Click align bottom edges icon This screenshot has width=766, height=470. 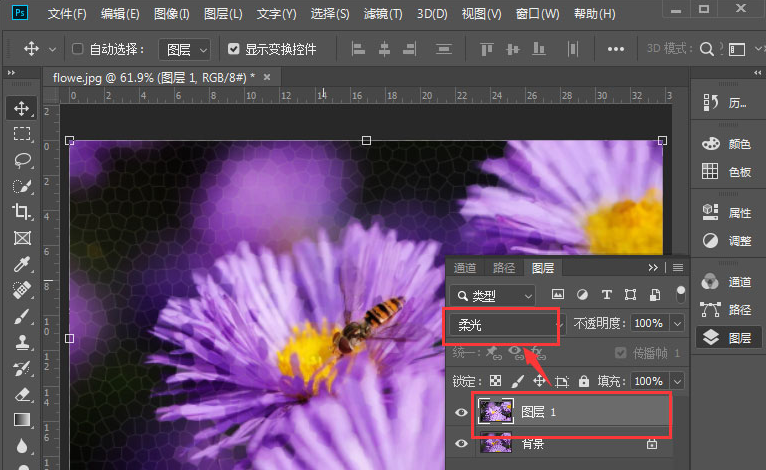click(538, 48)
